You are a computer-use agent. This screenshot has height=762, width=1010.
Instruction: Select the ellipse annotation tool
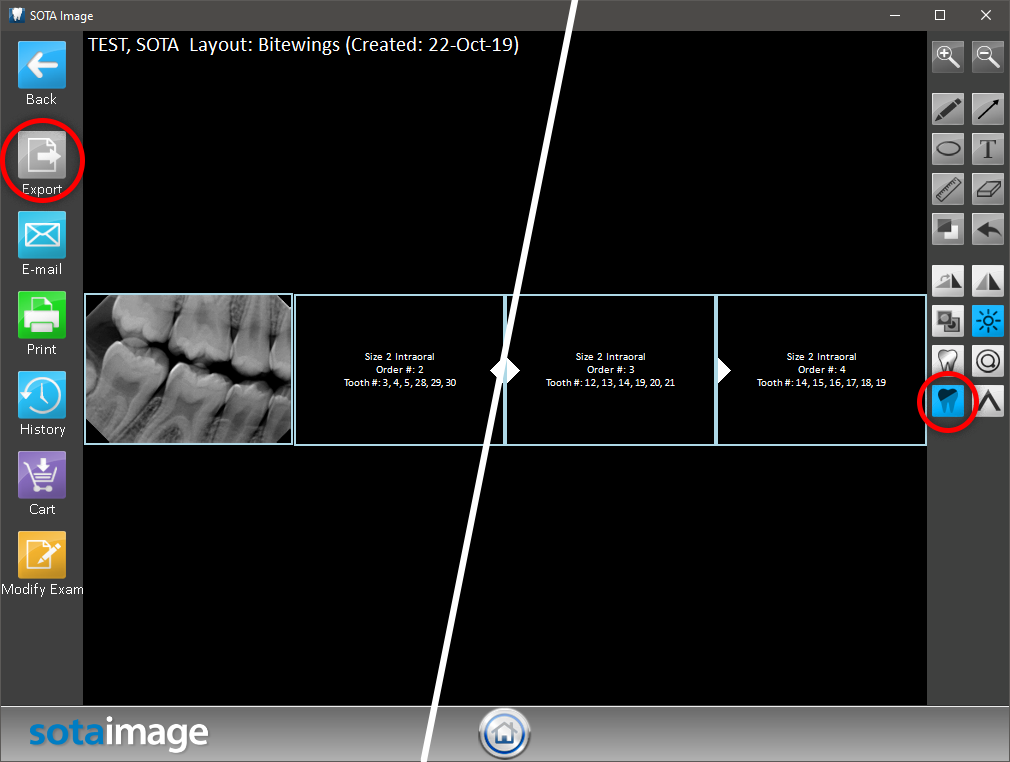(x=948, y=149)
